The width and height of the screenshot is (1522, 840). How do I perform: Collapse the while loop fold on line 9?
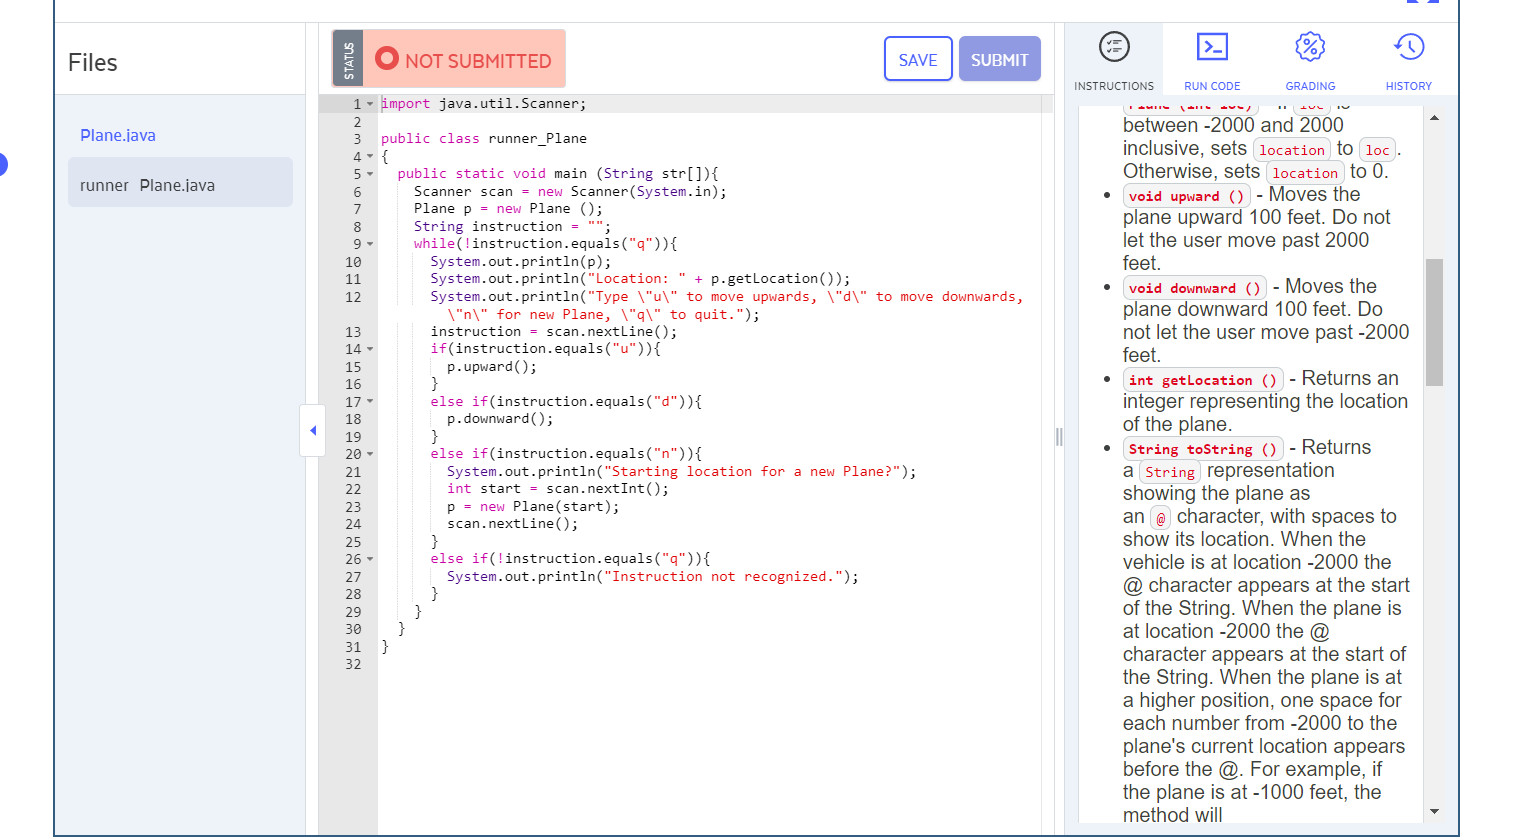(369, 243)
